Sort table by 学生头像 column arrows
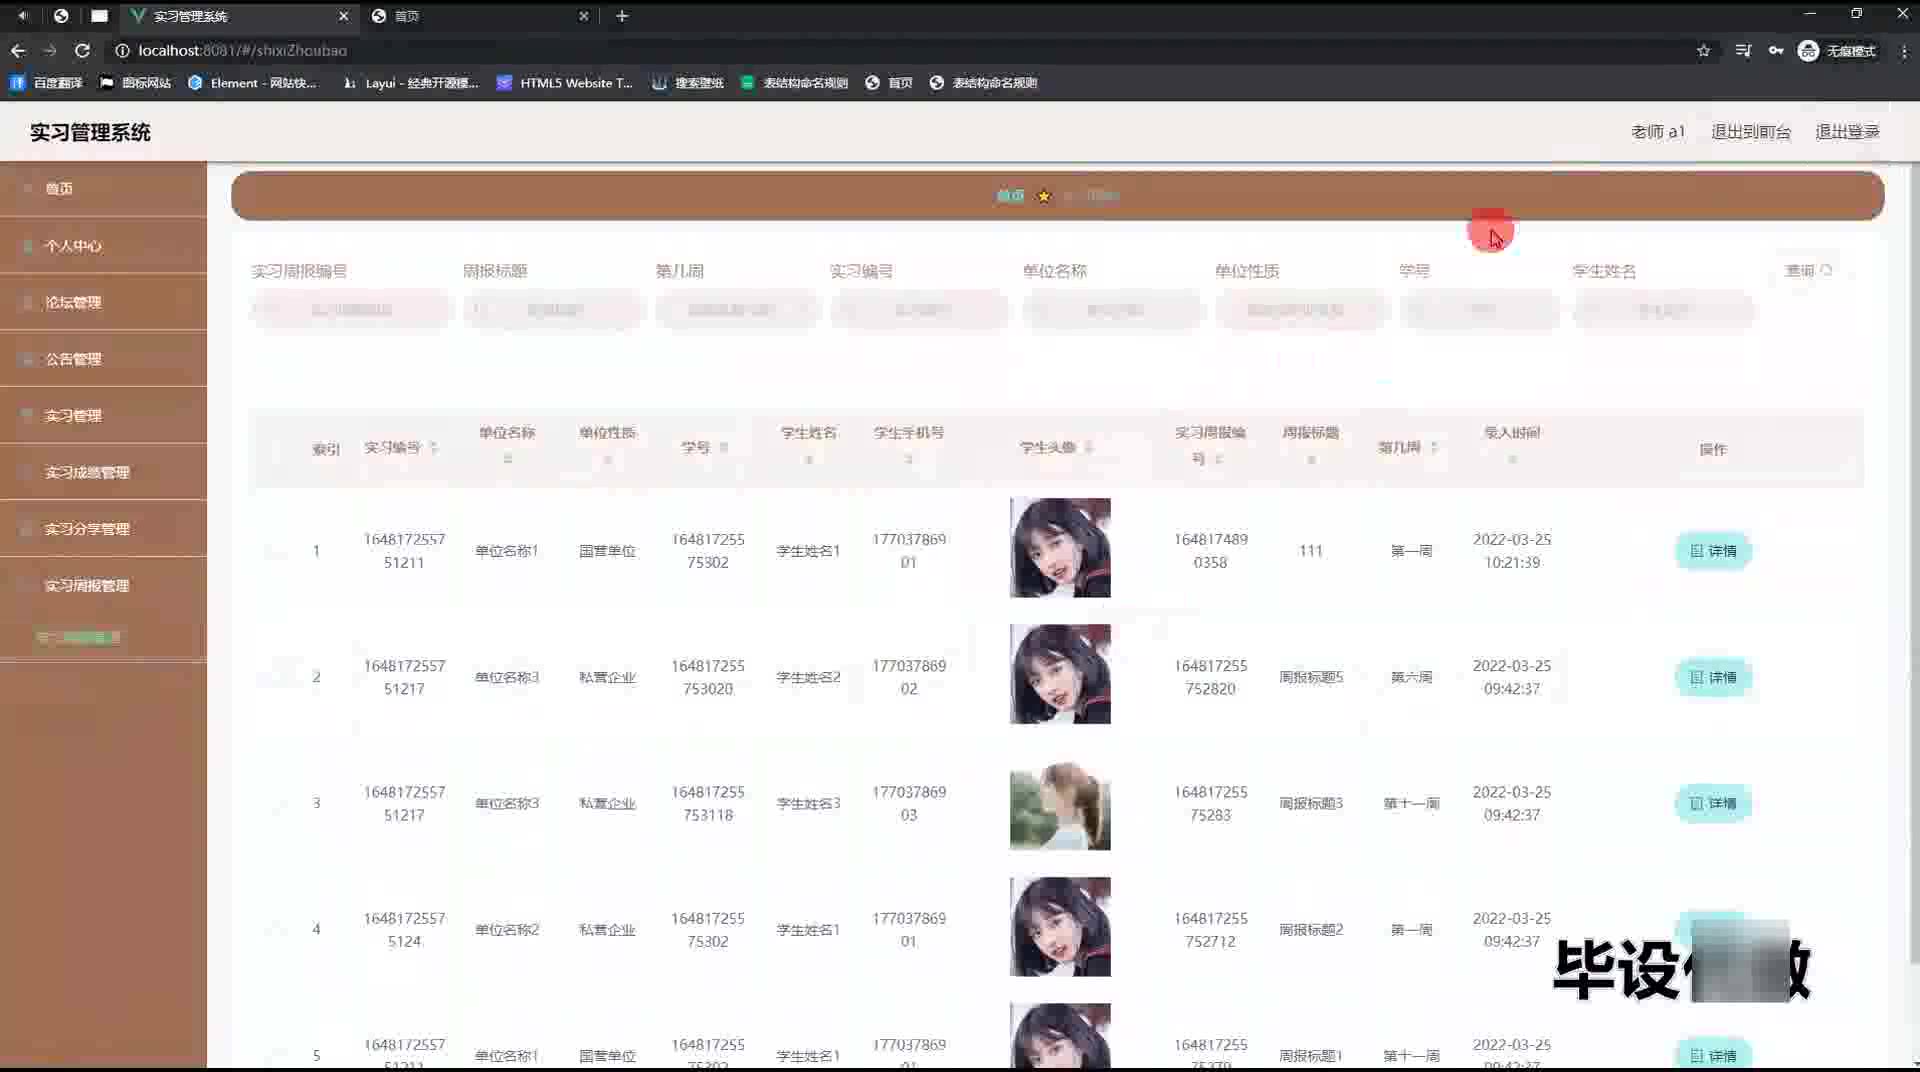The height and width of the screenshot is (1072, 1920). pyautogui.click(x=1088, y=448)
